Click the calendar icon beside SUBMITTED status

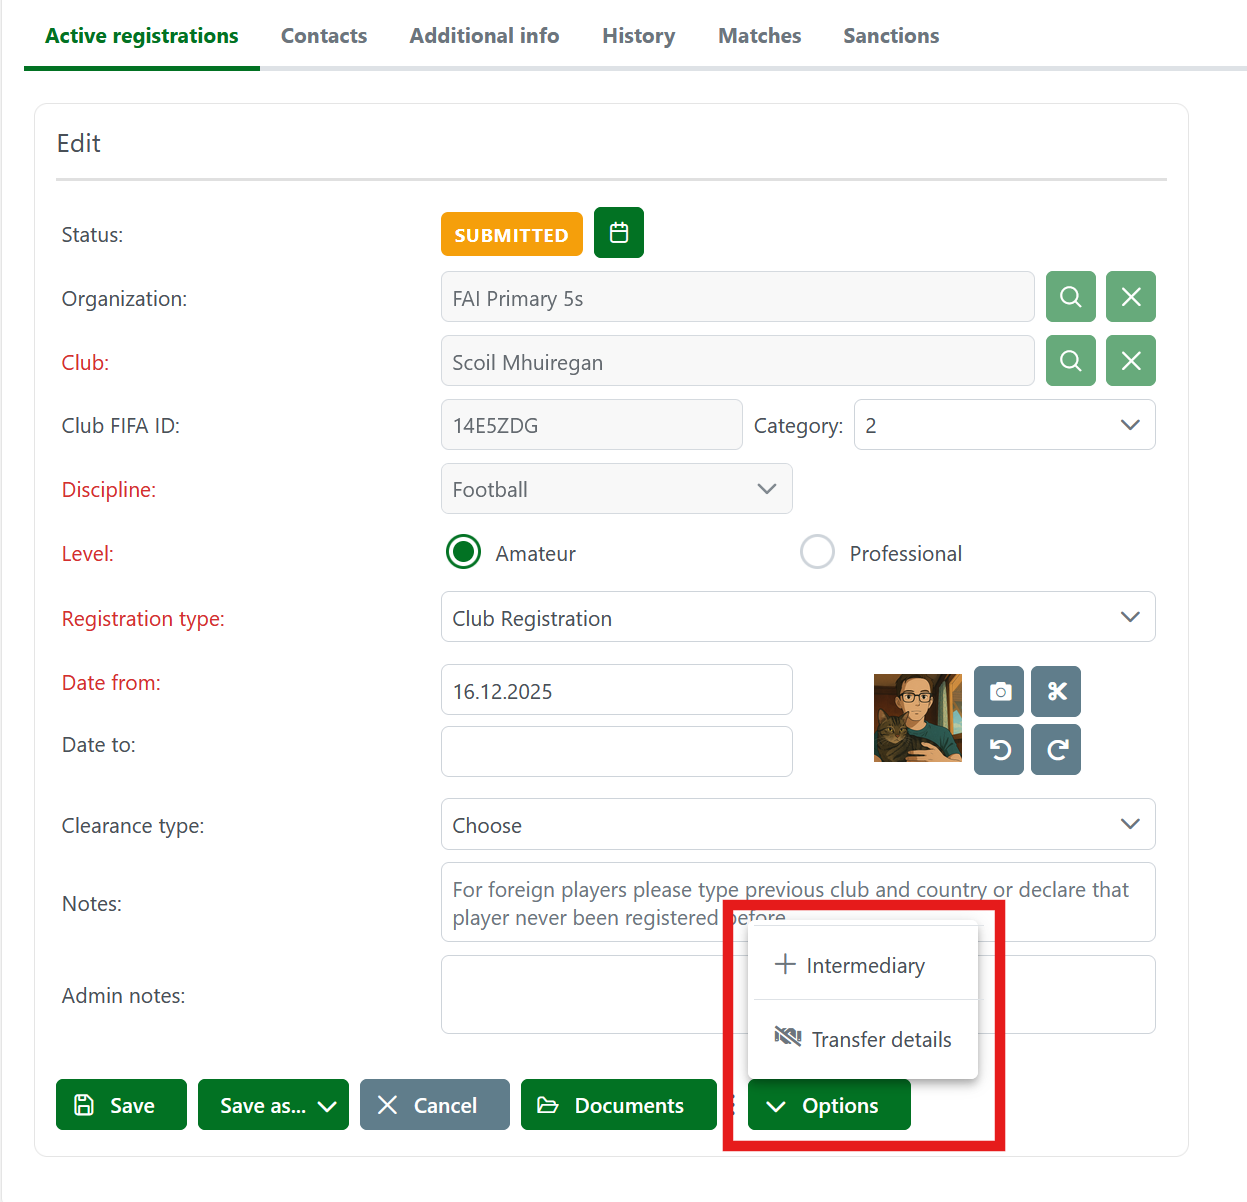(x=618, y=233)
